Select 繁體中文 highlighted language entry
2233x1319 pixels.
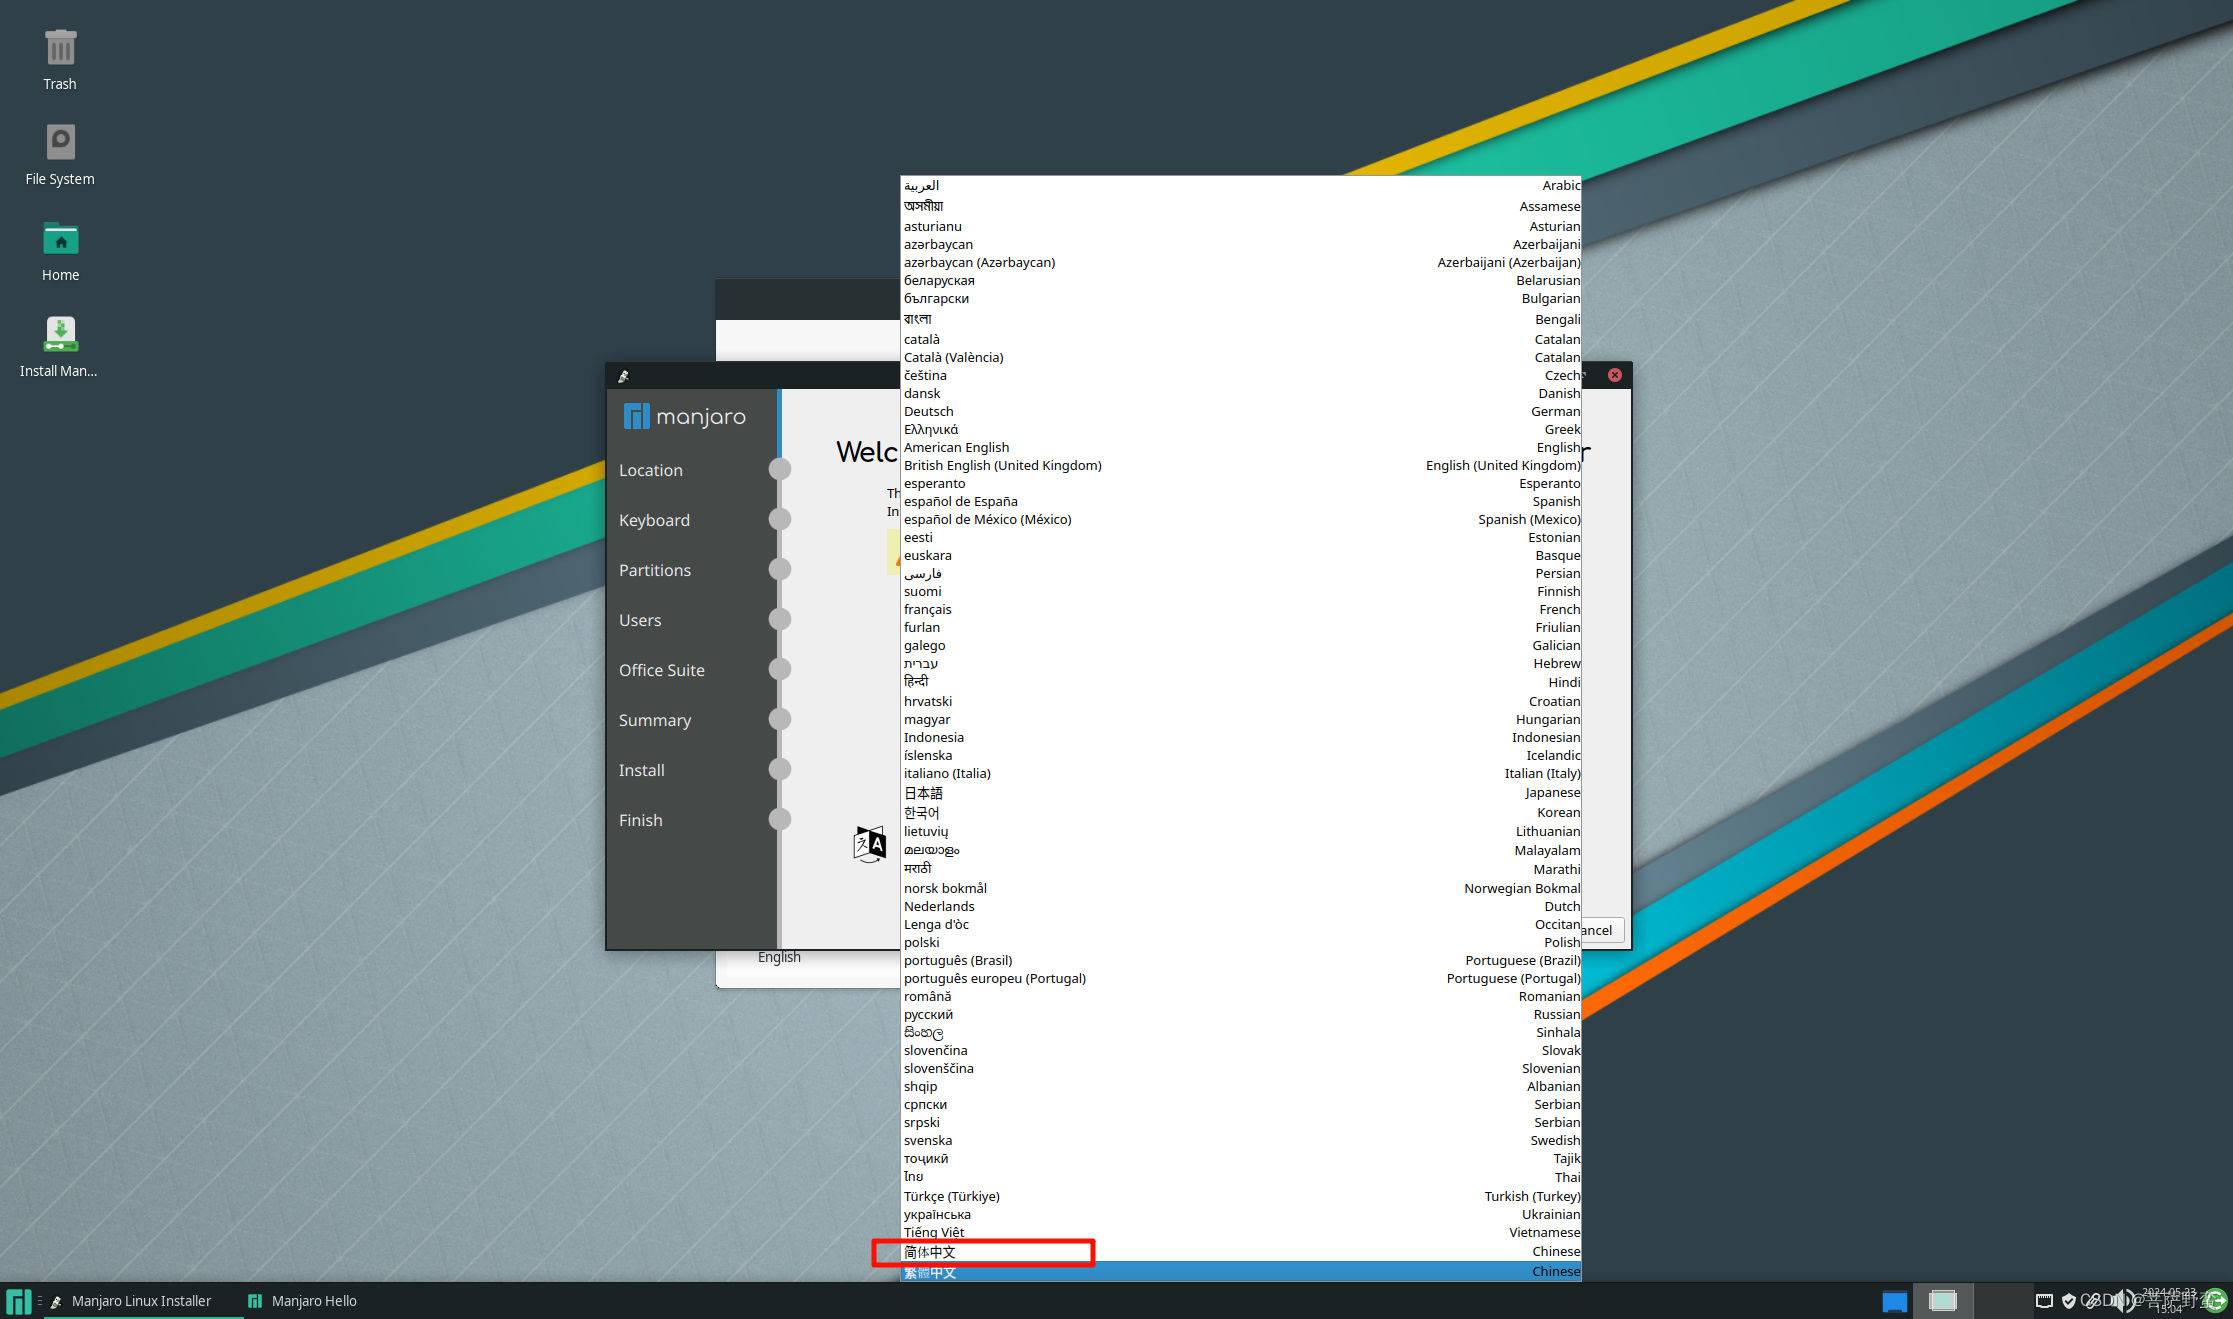point(930,1272)
